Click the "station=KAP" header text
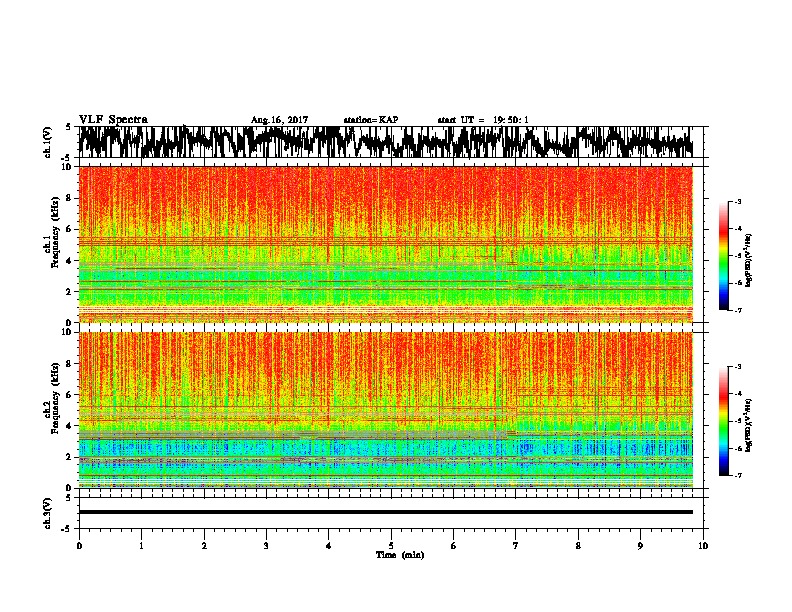The image size is (792, 612). click(x=371, y=120)
